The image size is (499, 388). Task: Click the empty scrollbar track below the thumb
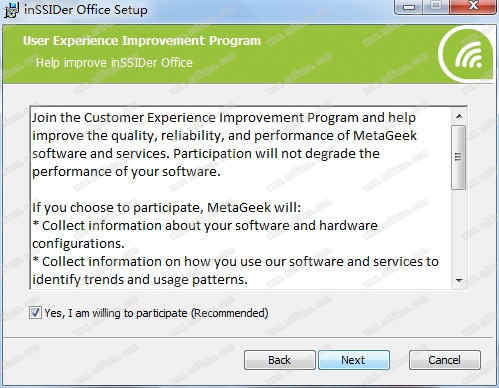pyautogui.click(x=459, y=231)
